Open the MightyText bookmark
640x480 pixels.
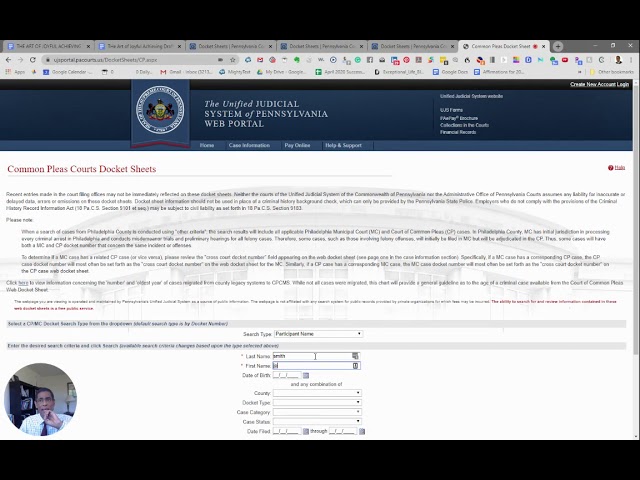[x=235, y=72]
